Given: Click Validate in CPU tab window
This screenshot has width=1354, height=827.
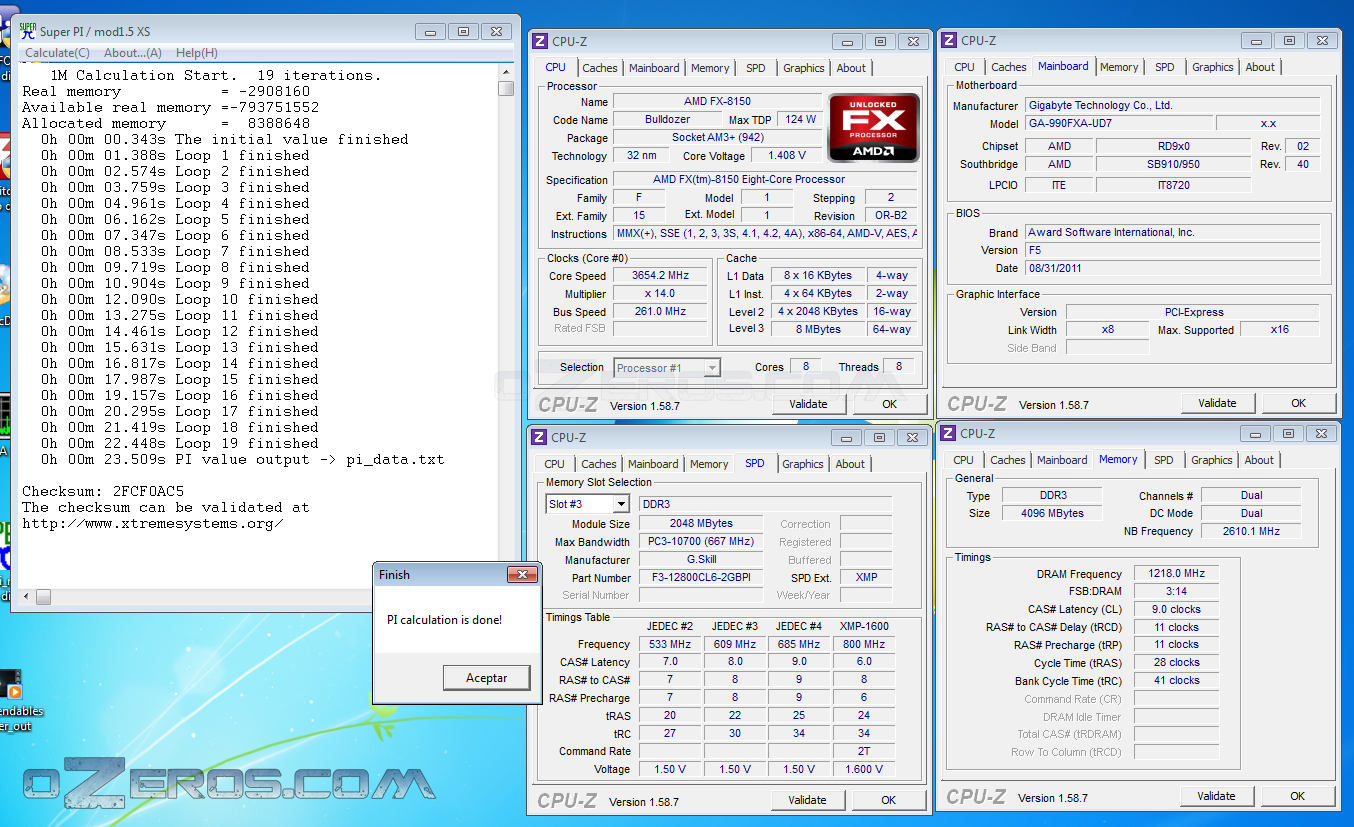Looking at the screenshot, I should pos(808,404).
